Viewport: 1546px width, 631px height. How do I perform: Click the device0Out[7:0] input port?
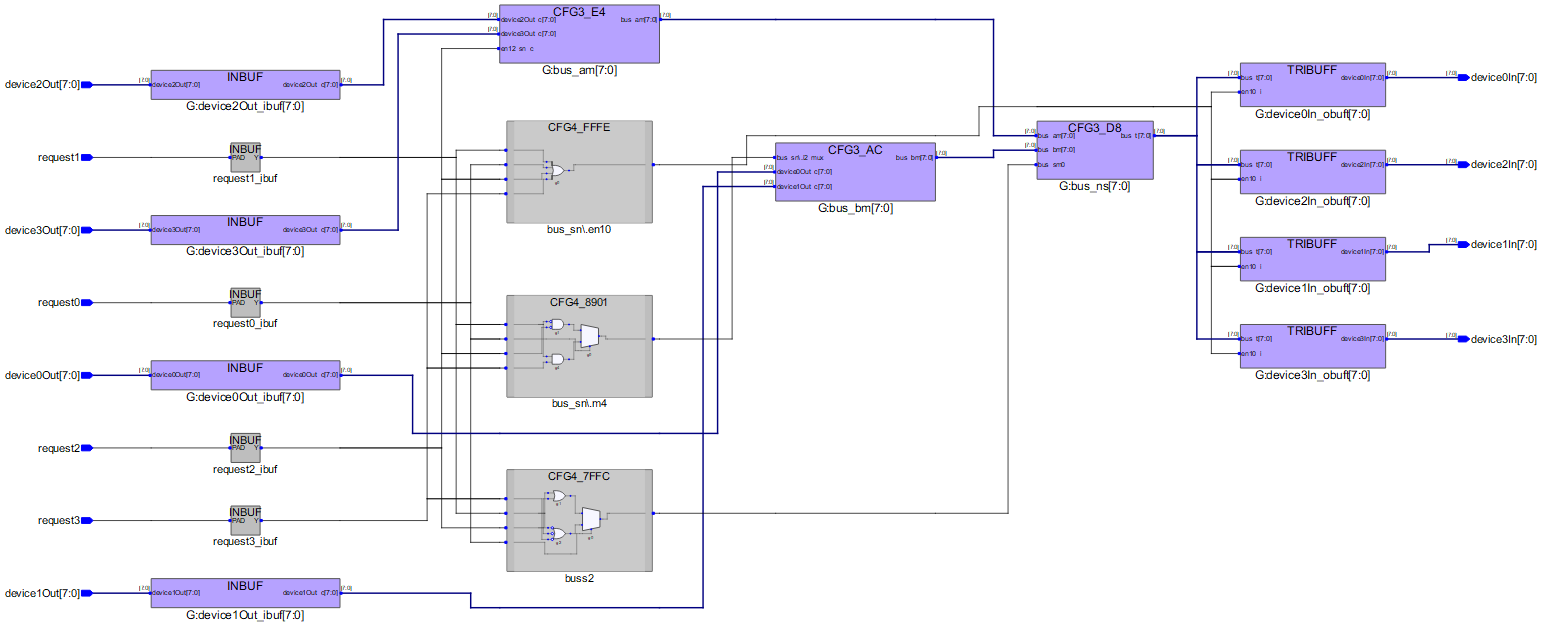[x=47, y=375]
